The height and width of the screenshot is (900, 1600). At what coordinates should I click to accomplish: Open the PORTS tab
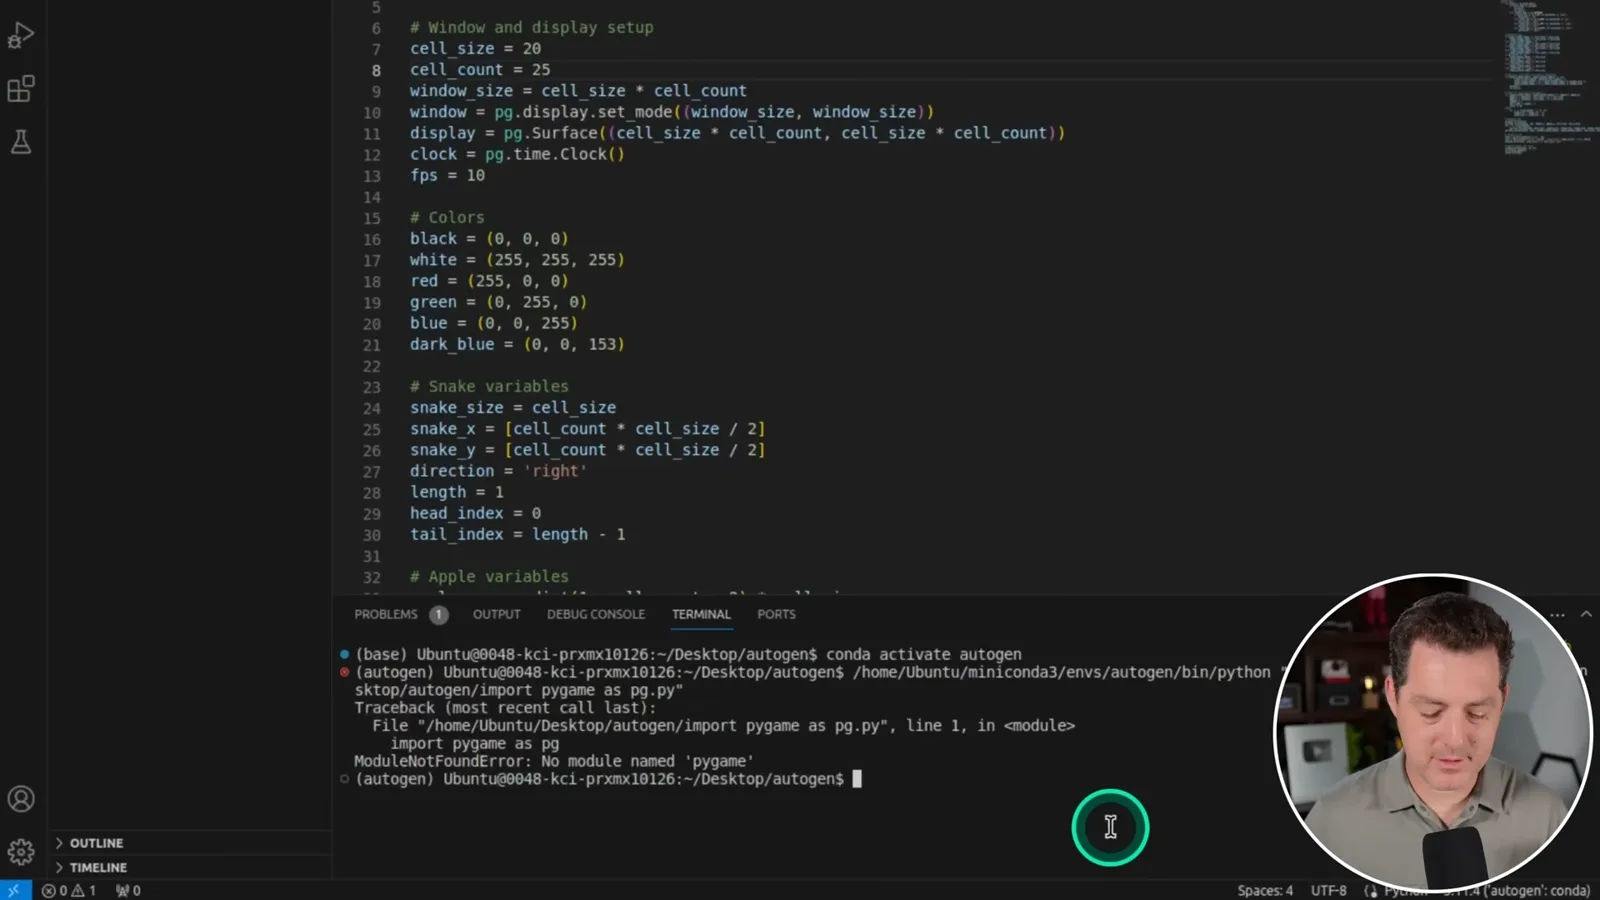tap(777, 614)
